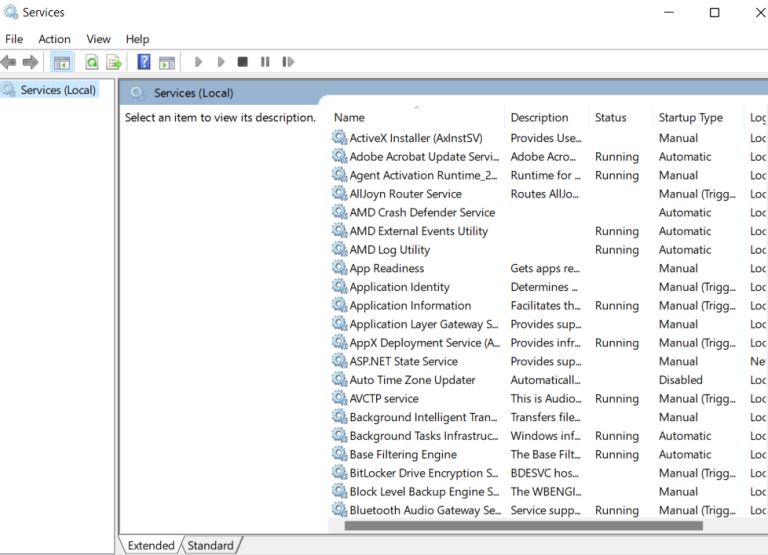Switch to the Standard tab
The width and height of the screenshot is (768, 555).
[x=211, y=545]
